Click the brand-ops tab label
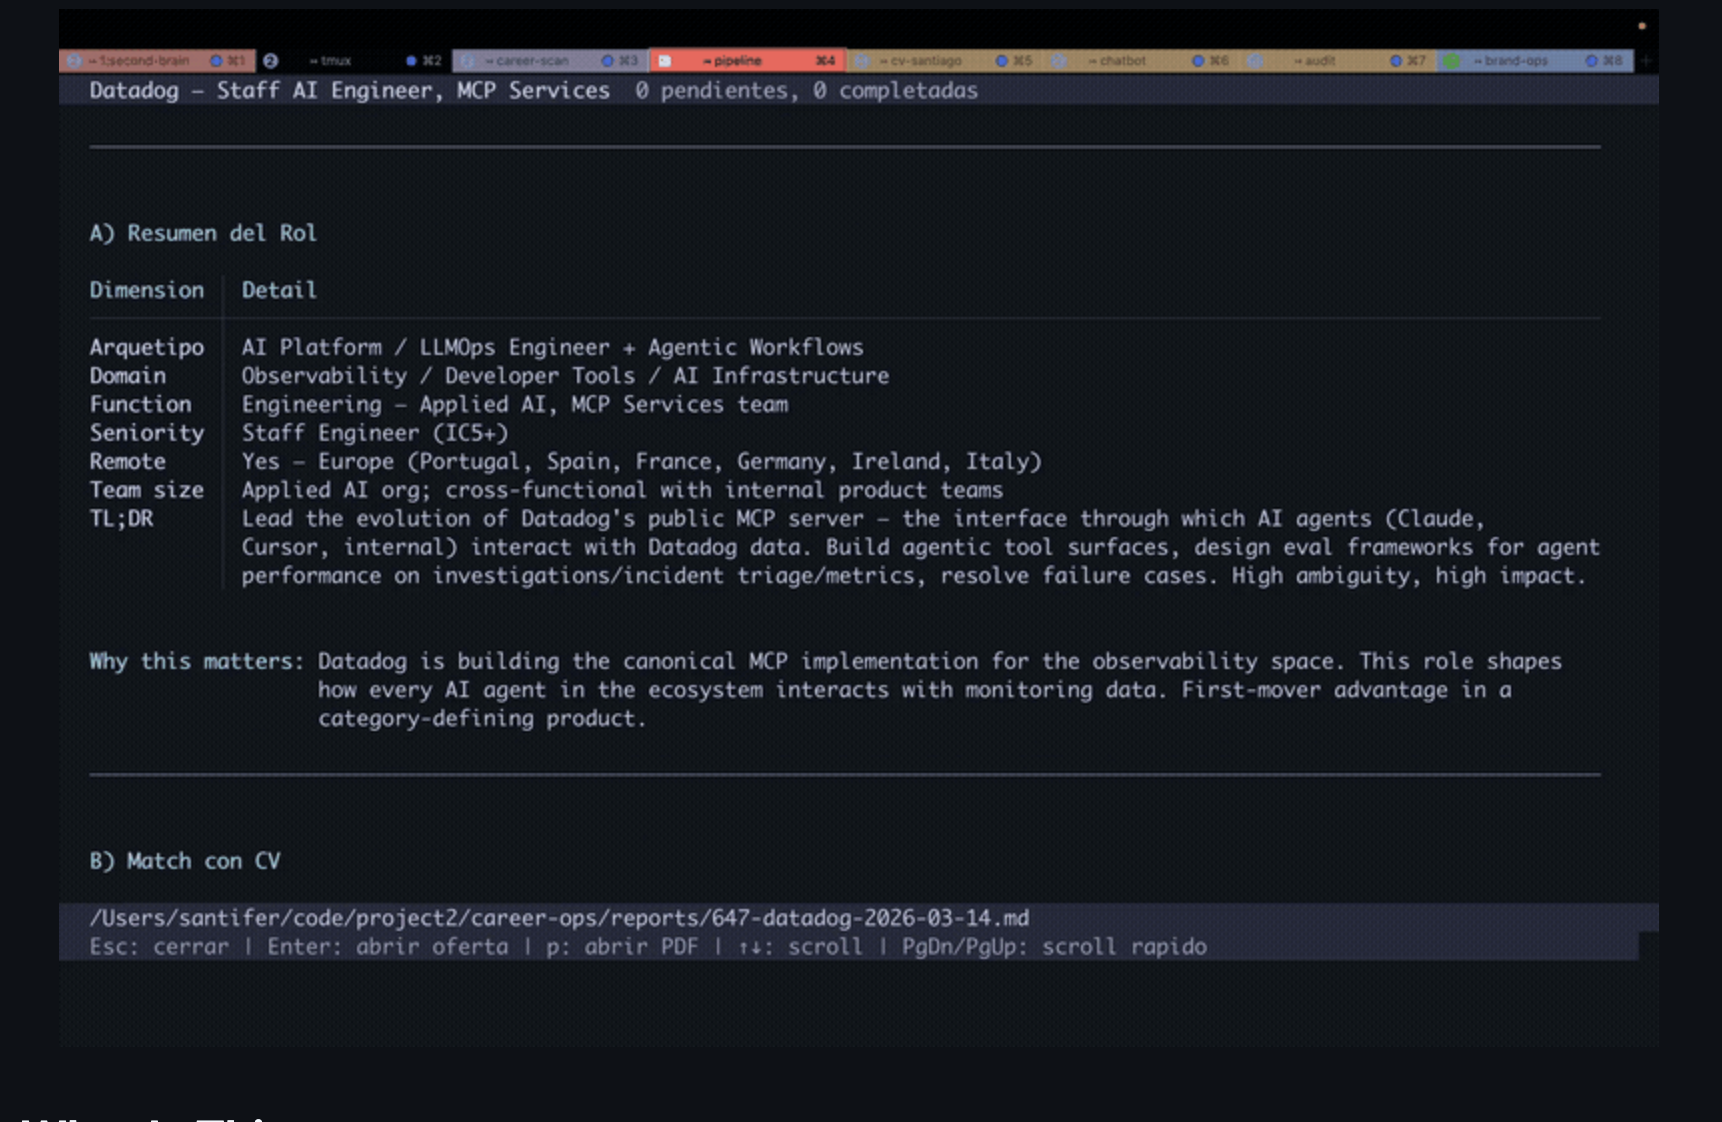This screenshot has width=1722, height=1122. tap(1511, 61)
